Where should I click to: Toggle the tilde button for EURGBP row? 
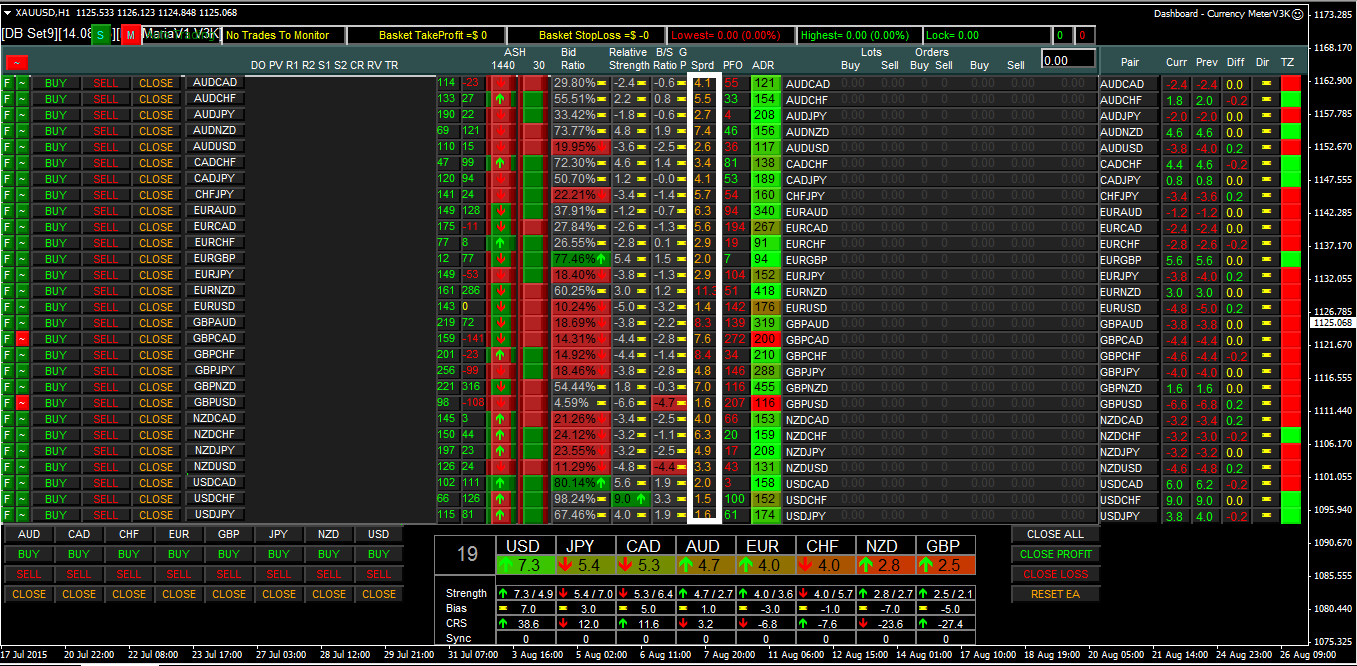point(22,259)
